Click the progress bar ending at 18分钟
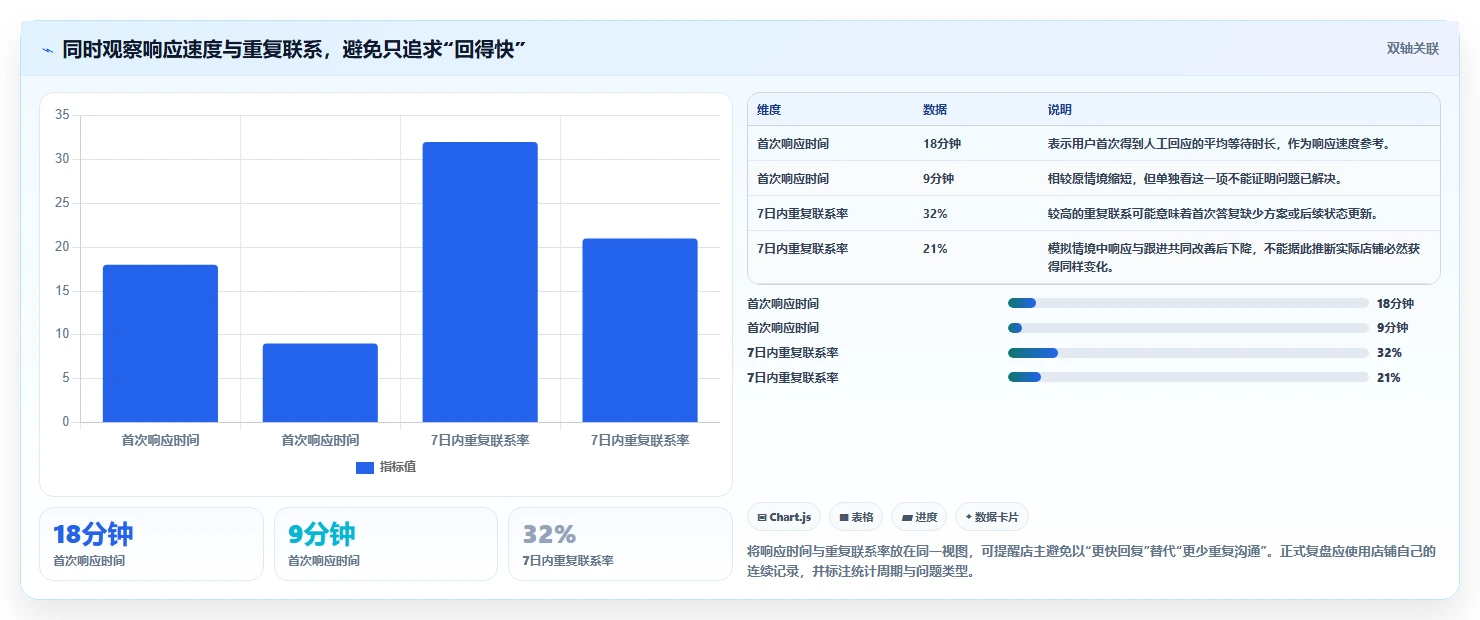1480x620 pixels. (1188, 303)
